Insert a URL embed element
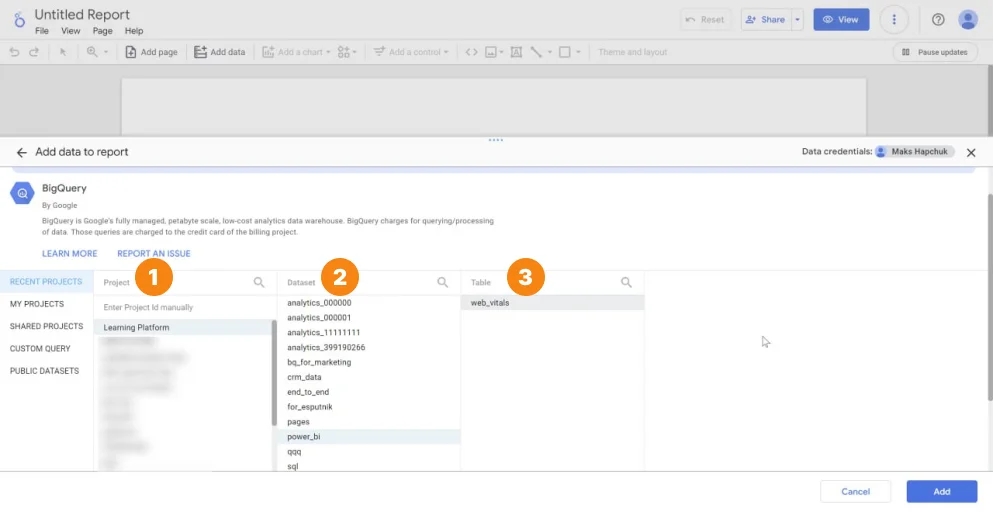The width and height of the screenshot is (993, 515). pos(471,52)
